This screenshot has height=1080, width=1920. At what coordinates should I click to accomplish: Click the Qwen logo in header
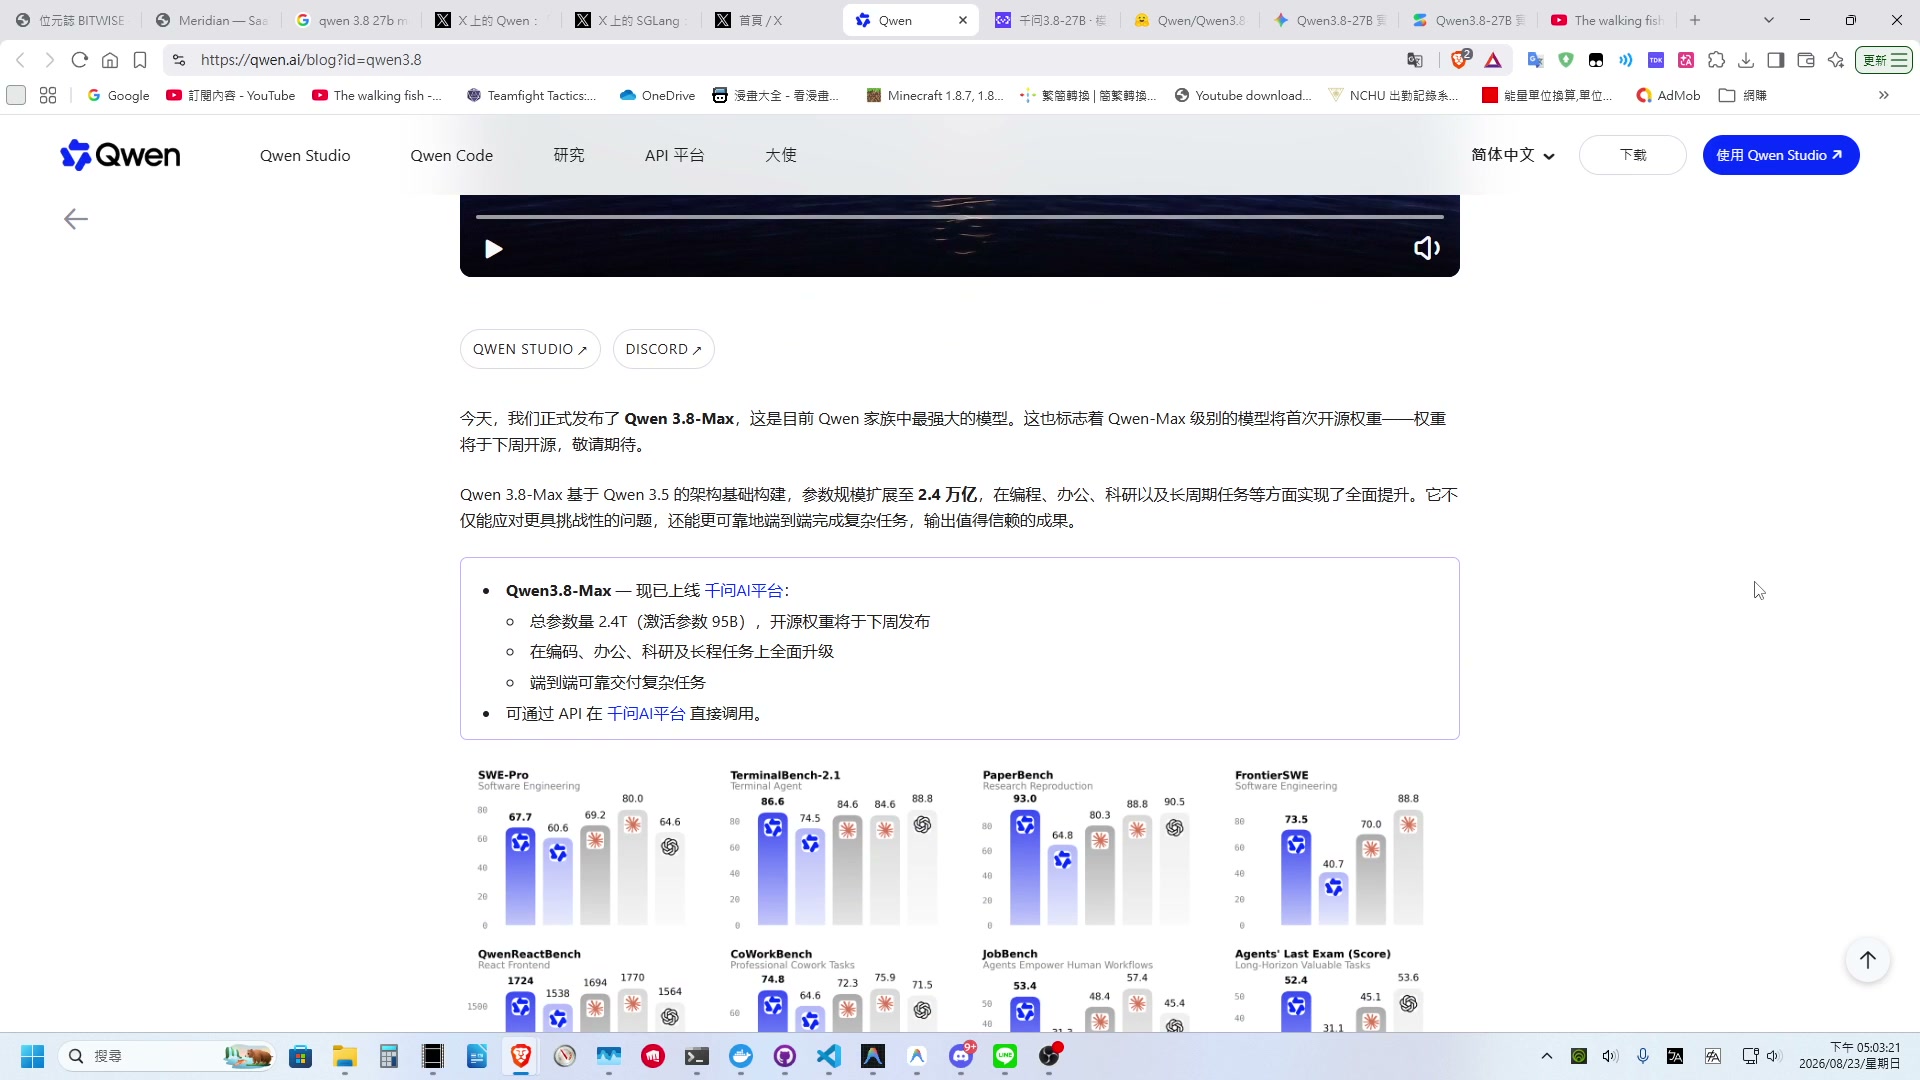120,155
